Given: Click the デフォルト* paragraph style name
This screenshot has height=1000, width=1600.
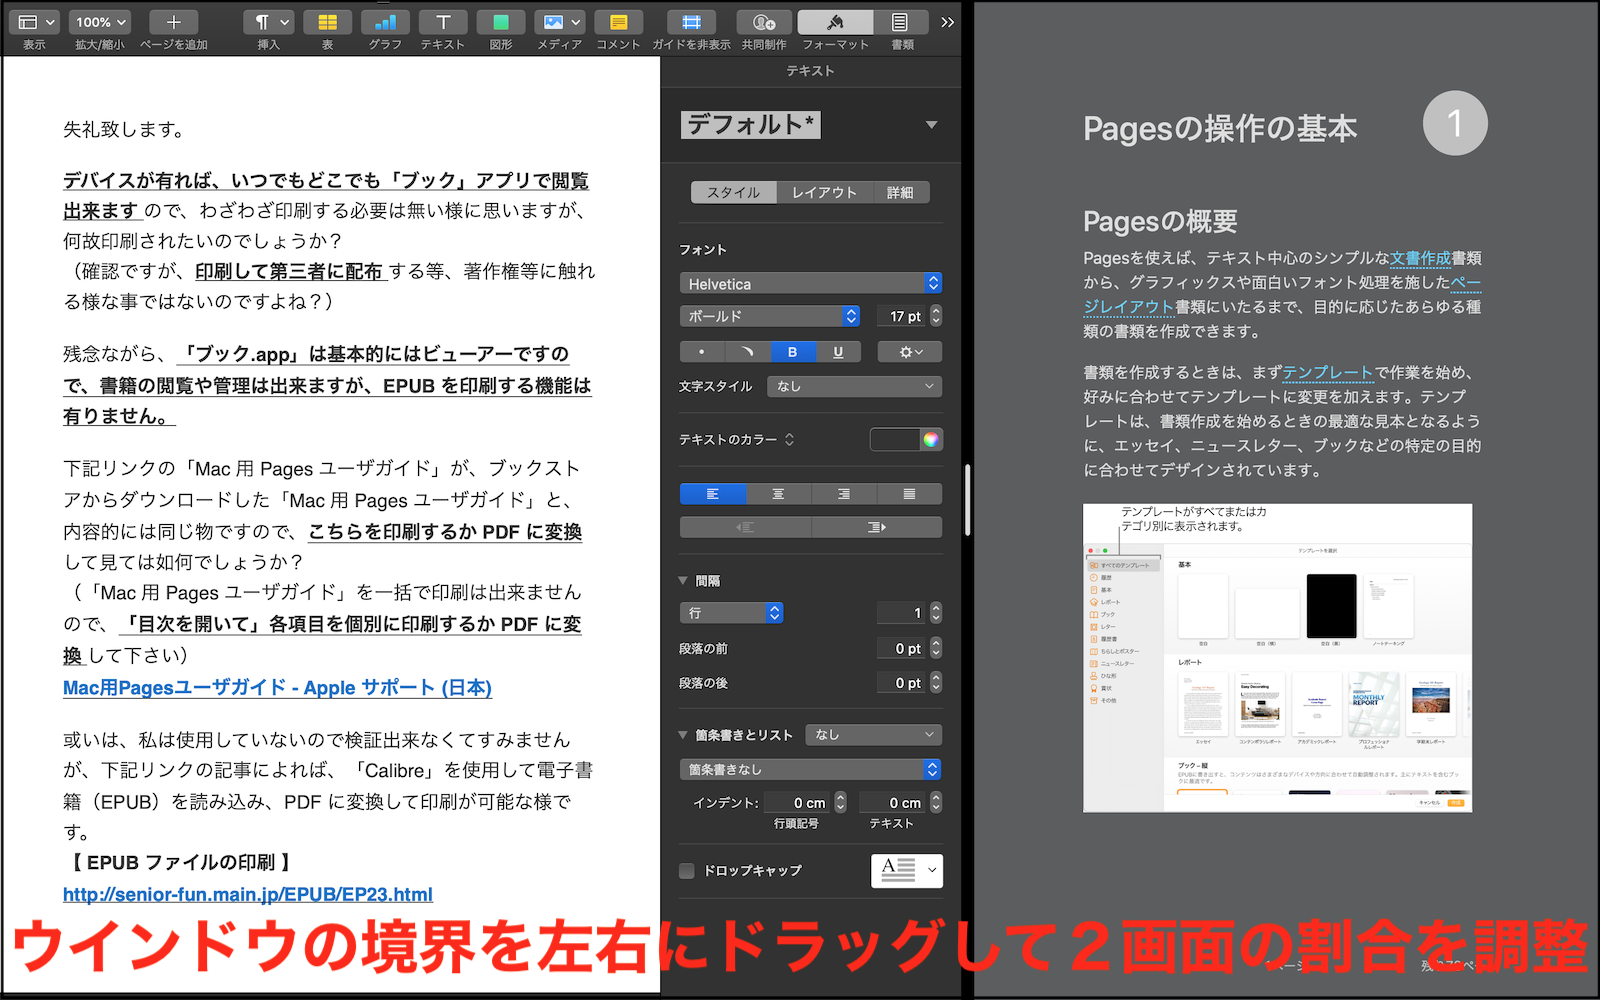Looking at the screenshot, I should pos(750,125).
